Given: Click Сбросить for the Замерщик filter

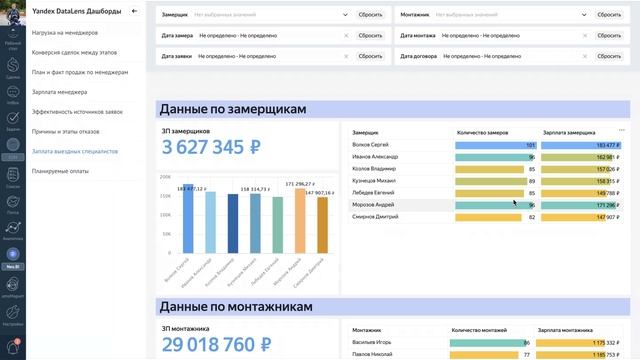Looking at the screenshot, I should point(370,15).
